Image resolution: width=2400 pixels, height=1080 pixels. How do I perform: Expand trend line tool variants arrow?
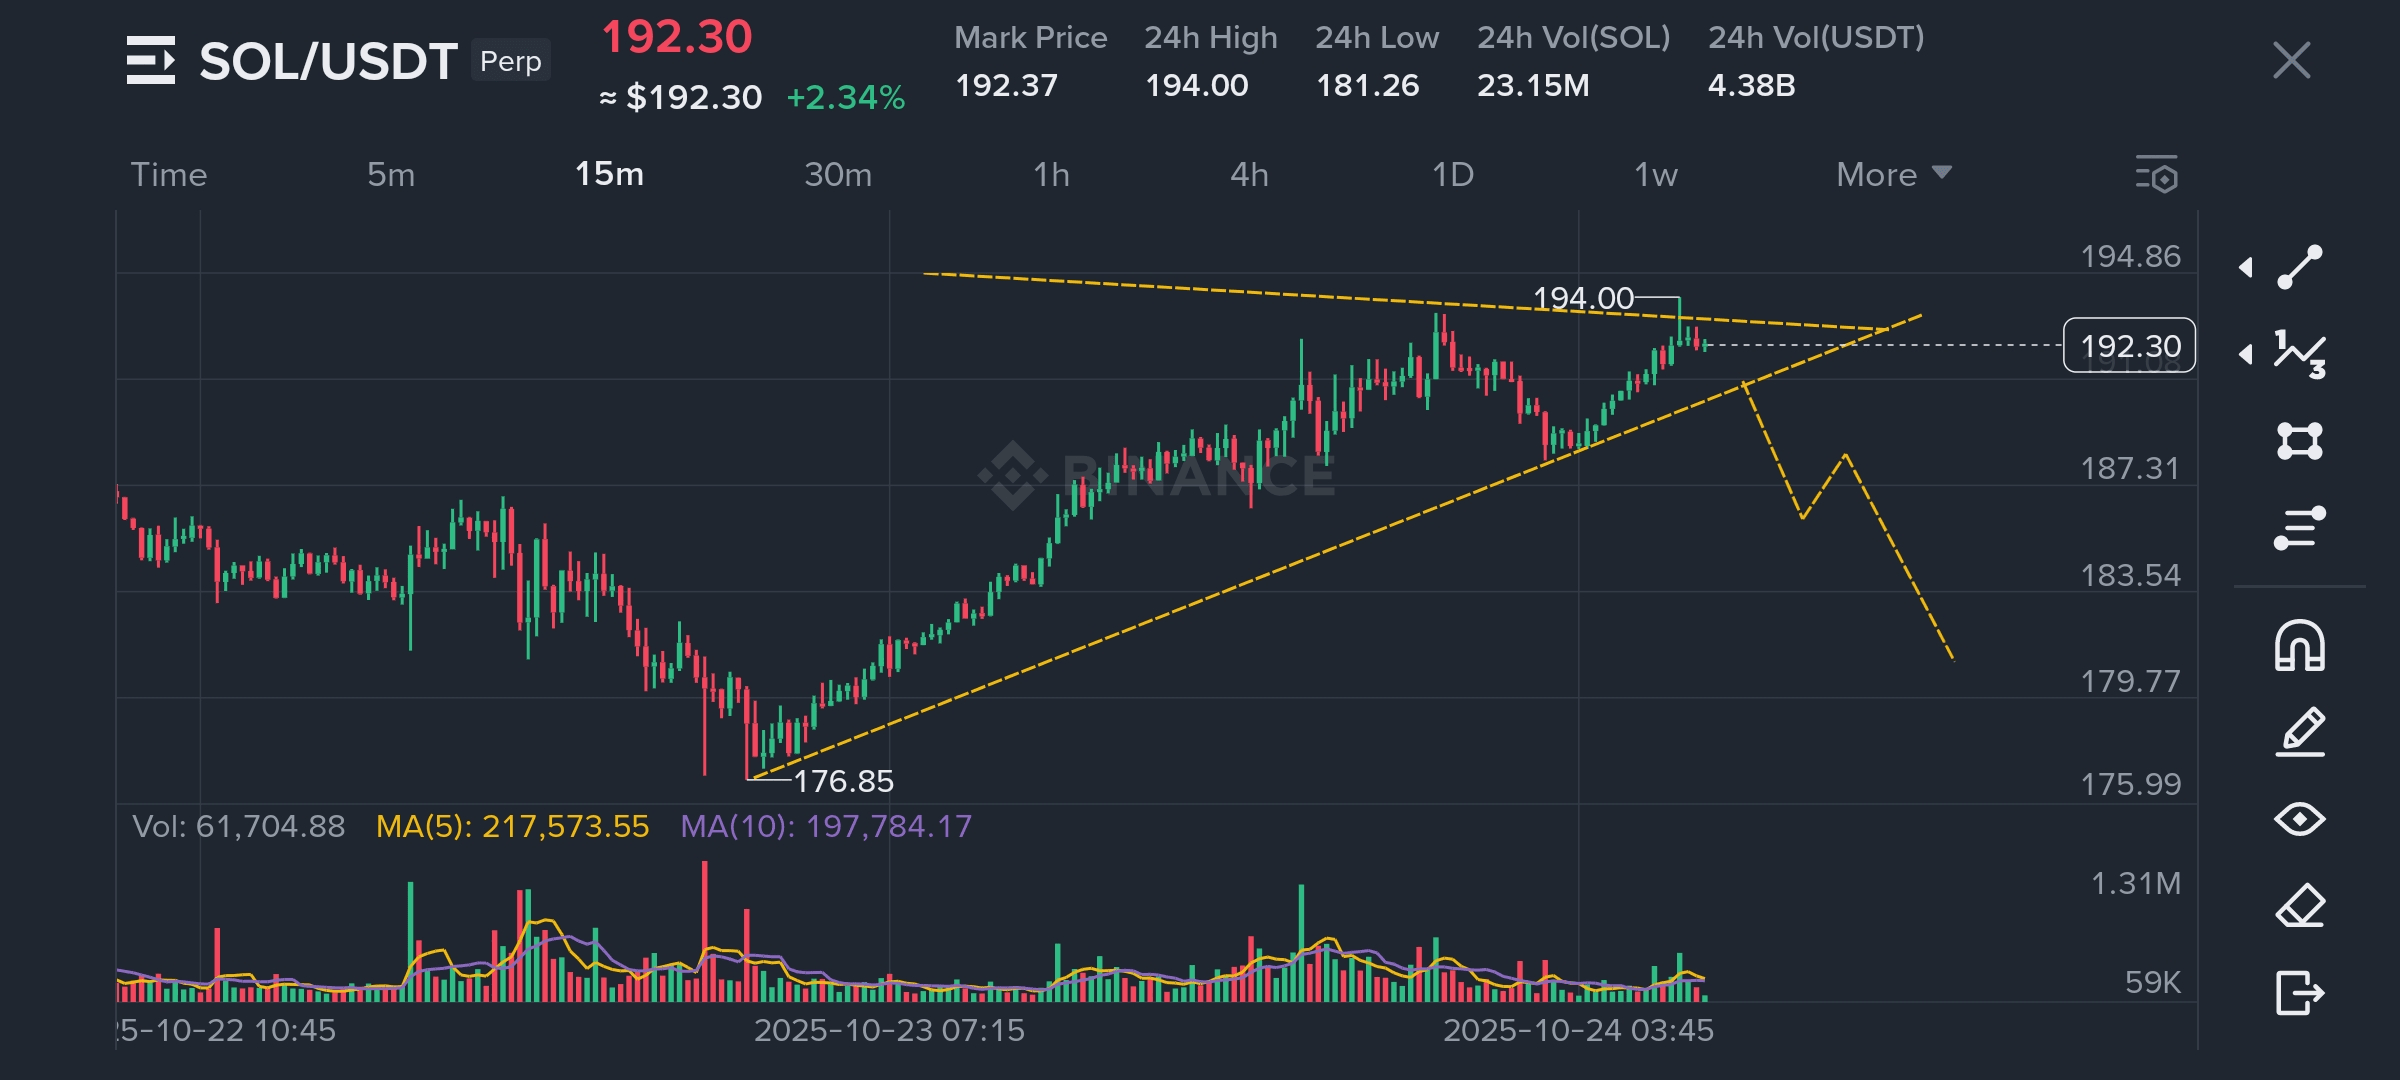pos(2246,267)
